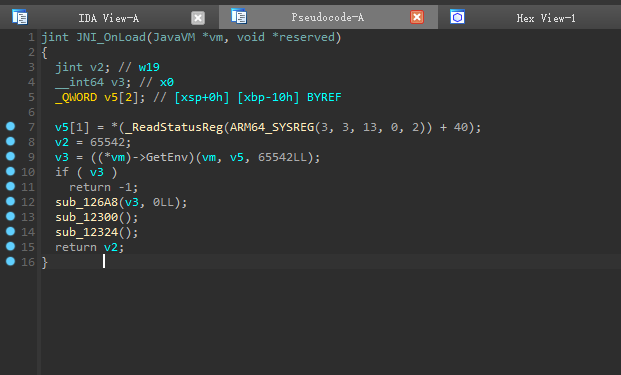Select the Pseudocode-A tab label
The height and width of the screenshot is (375, 621).
coord(328,17)
